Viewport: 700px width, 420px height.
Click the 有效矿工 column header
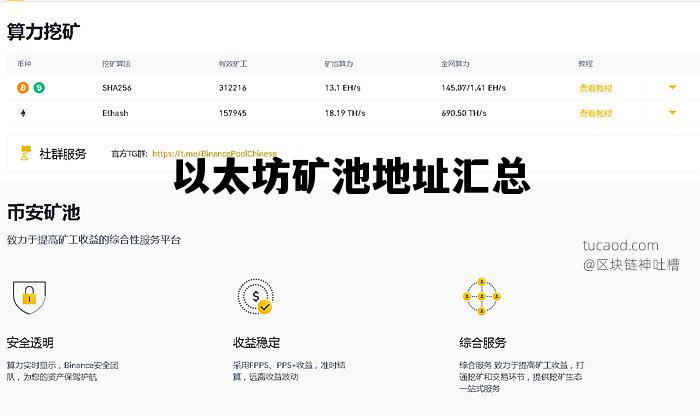point(233,64)
